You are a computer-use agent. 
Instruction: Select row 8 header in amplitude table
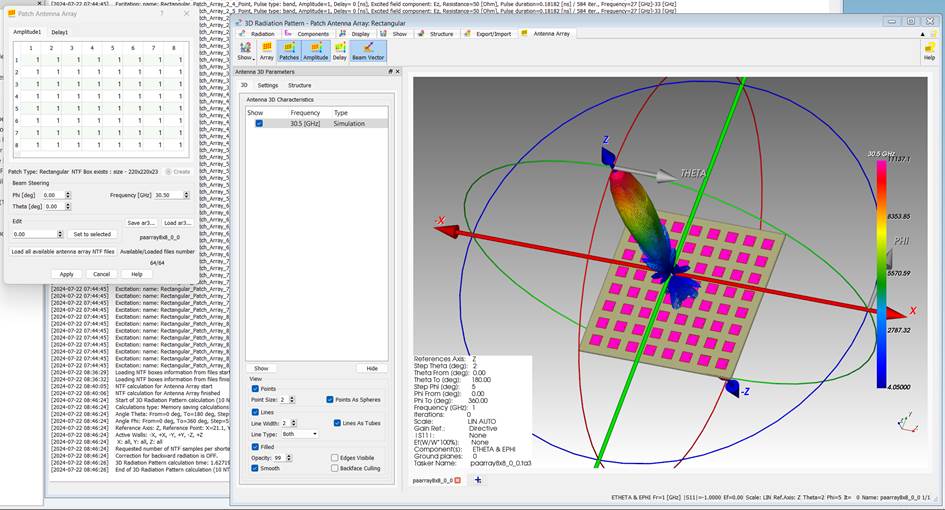pyautogui.click(x=17, y=145)
